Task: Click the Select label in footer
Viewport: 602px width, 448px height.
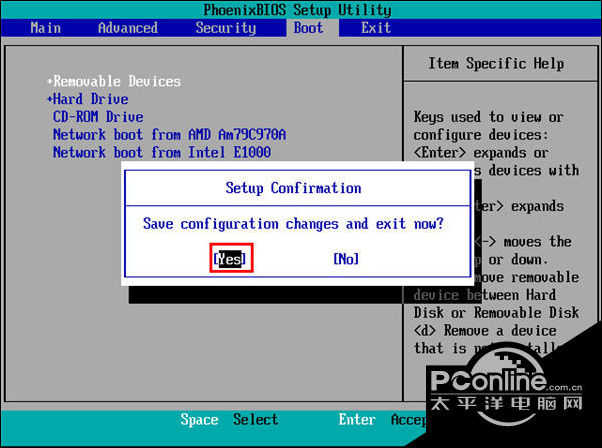Action: (x=256, y=419)
